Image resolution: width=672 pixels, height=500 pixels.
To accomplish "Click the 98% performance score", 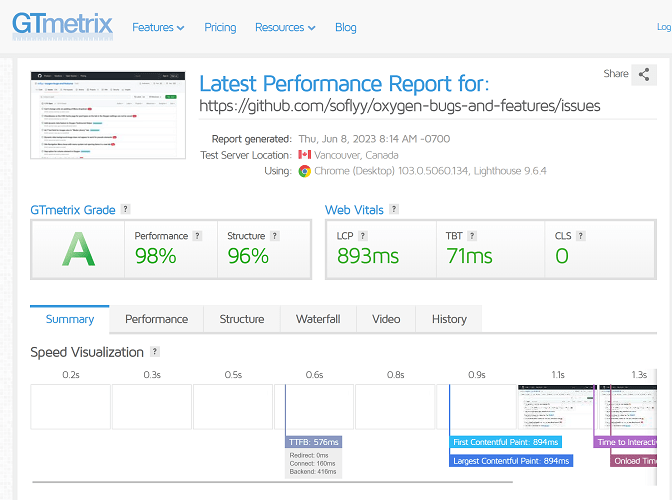I will click(x=156, y=256).
